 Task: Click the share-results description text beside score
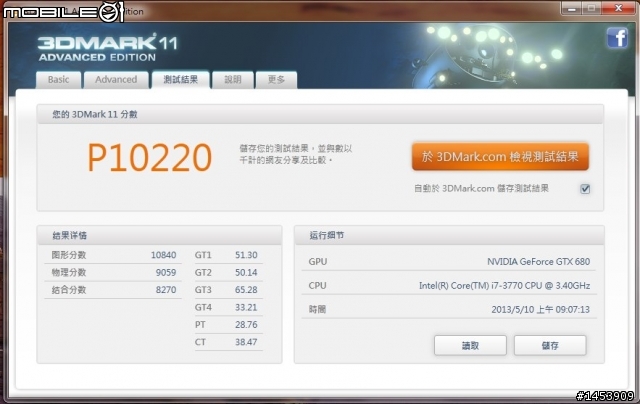(x=296, y=154)
